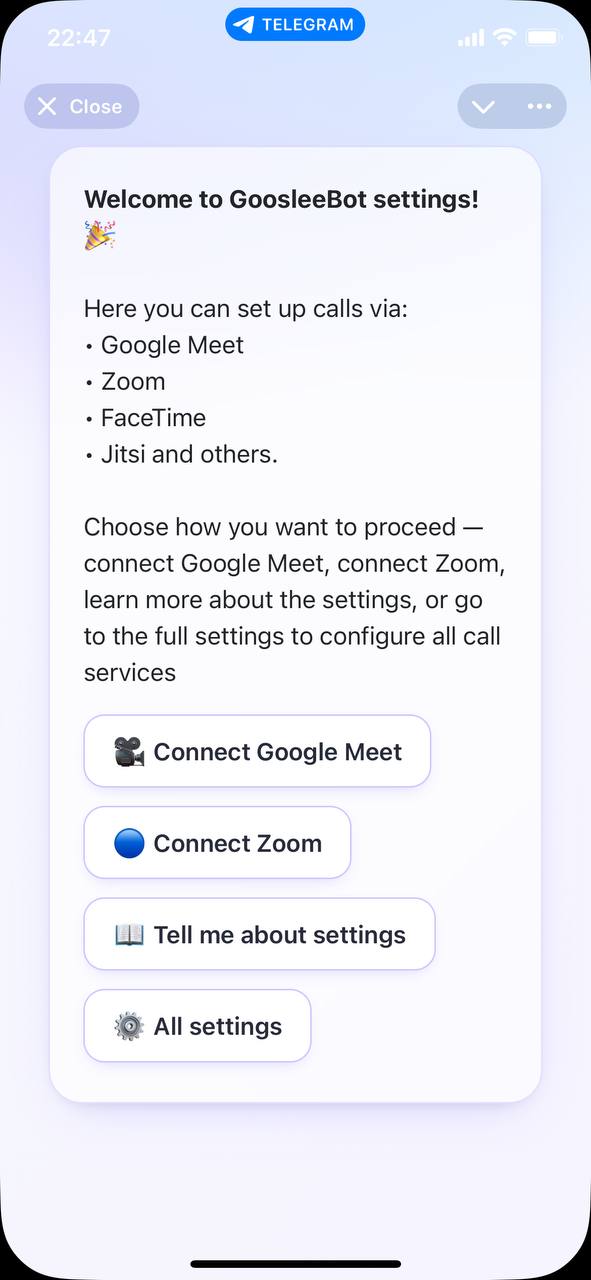Go to All settings
Image resolution: width=591 pixels, height=1280 pixels.
[x=197, y=1026]
